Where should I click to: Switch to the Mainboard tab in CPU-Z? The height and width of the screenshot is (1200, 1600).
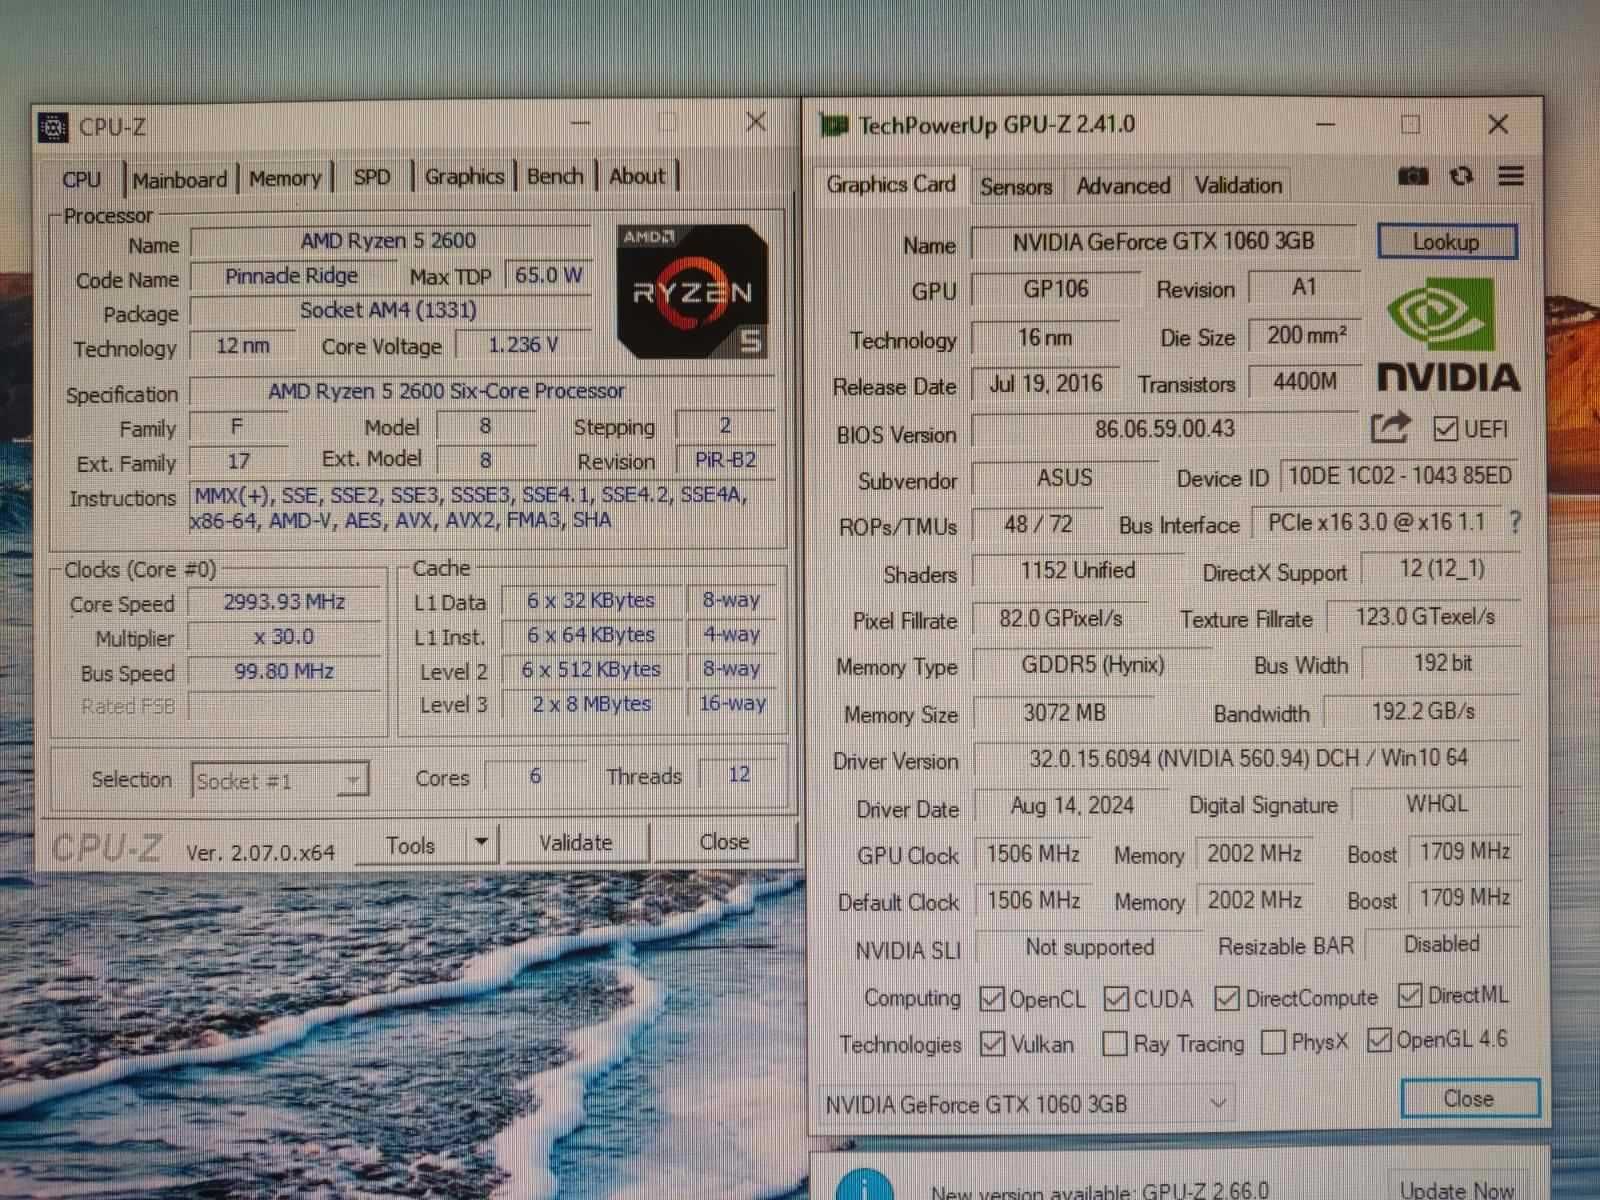pos(180,180)
